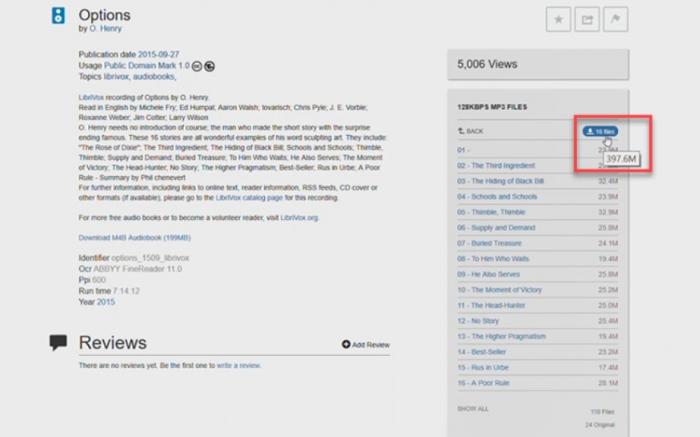700x437 pixels.
Task: Click the Flag this item icon
Action: pos(616,19)
